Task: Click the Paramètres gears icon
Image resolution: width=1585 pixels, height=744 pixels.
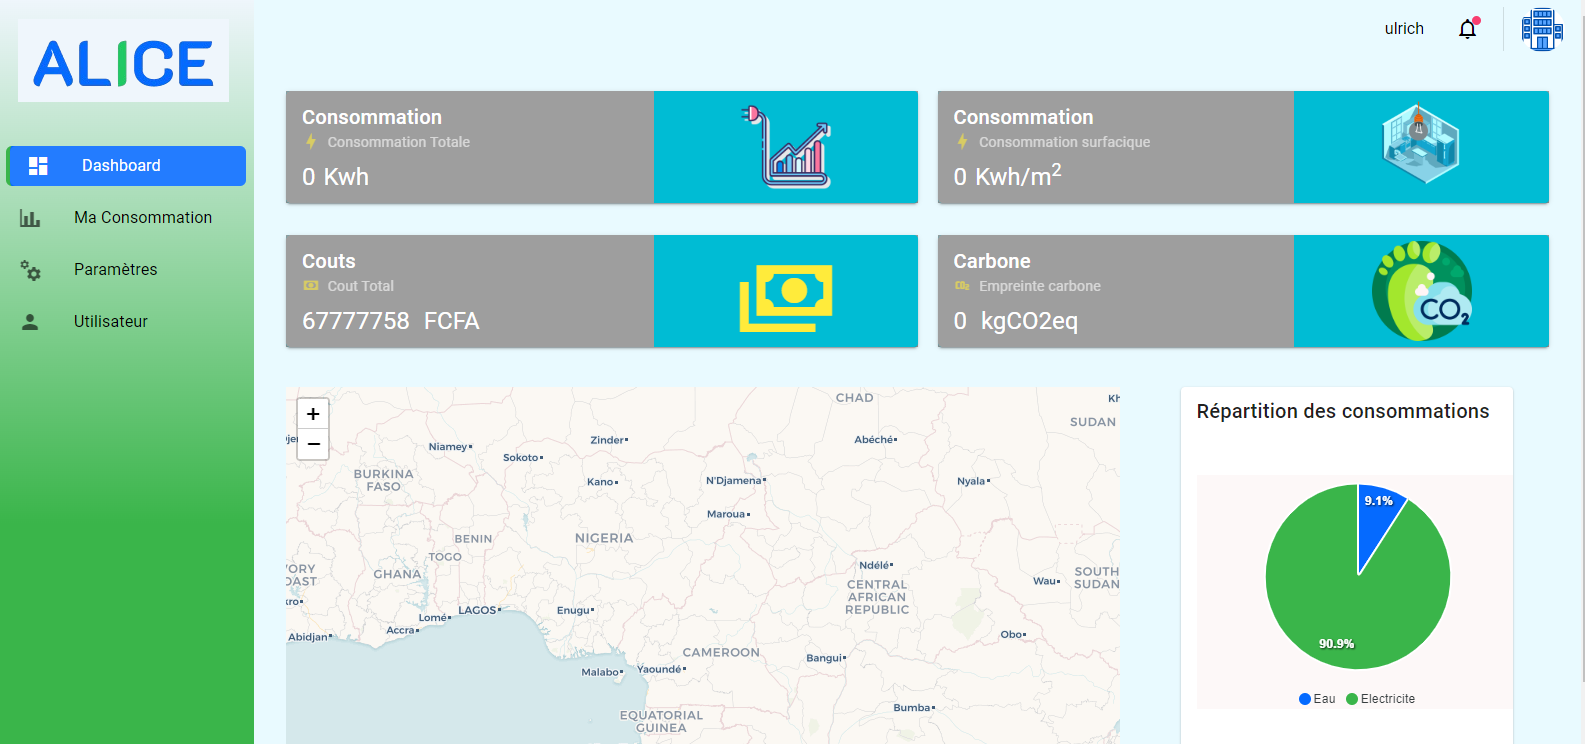Action: [x=30, y=270]
